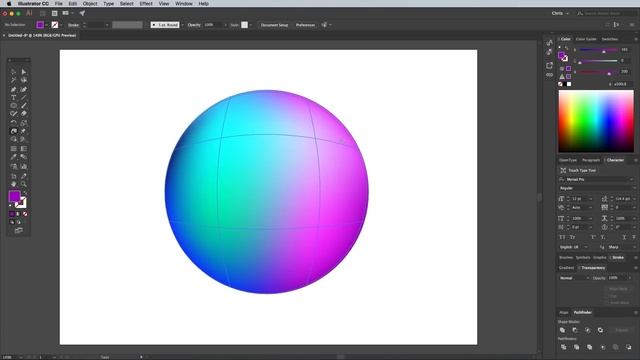Activate the fill swatch in Color panel
This screenshot has height=360, width=640.
coord(562,55)
